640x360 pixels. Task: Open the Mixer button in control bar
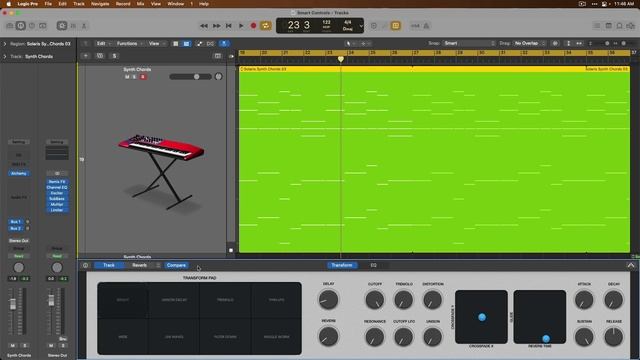(73, 26)
